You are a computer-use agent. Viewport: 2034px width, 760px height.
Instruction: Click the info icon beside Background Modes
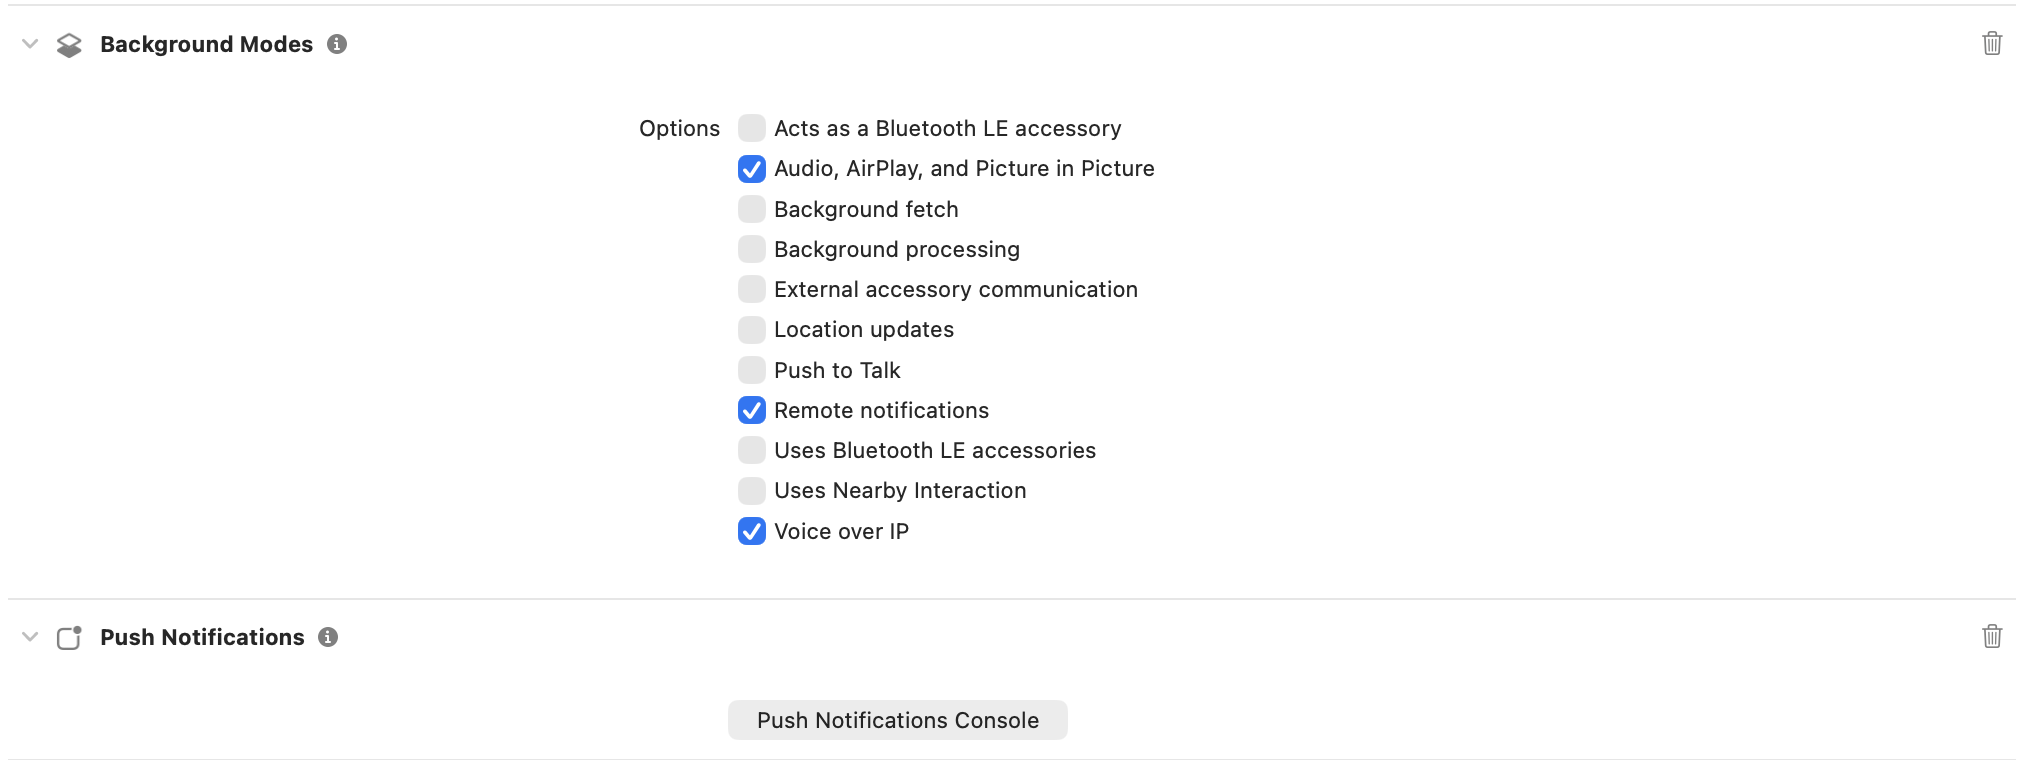tap(336, 44)
